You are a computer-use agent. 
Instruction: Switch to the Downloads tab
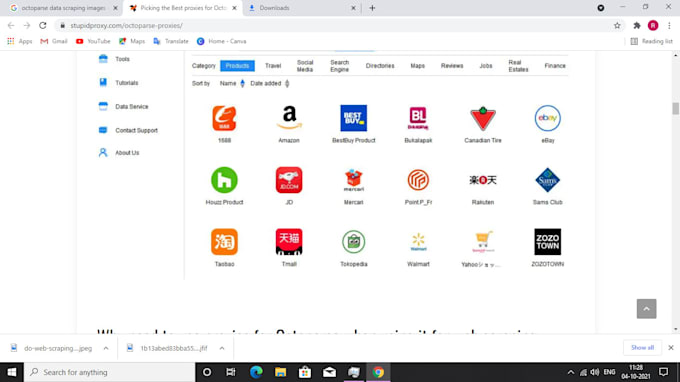pyautogui.click(x=302, y=8)
